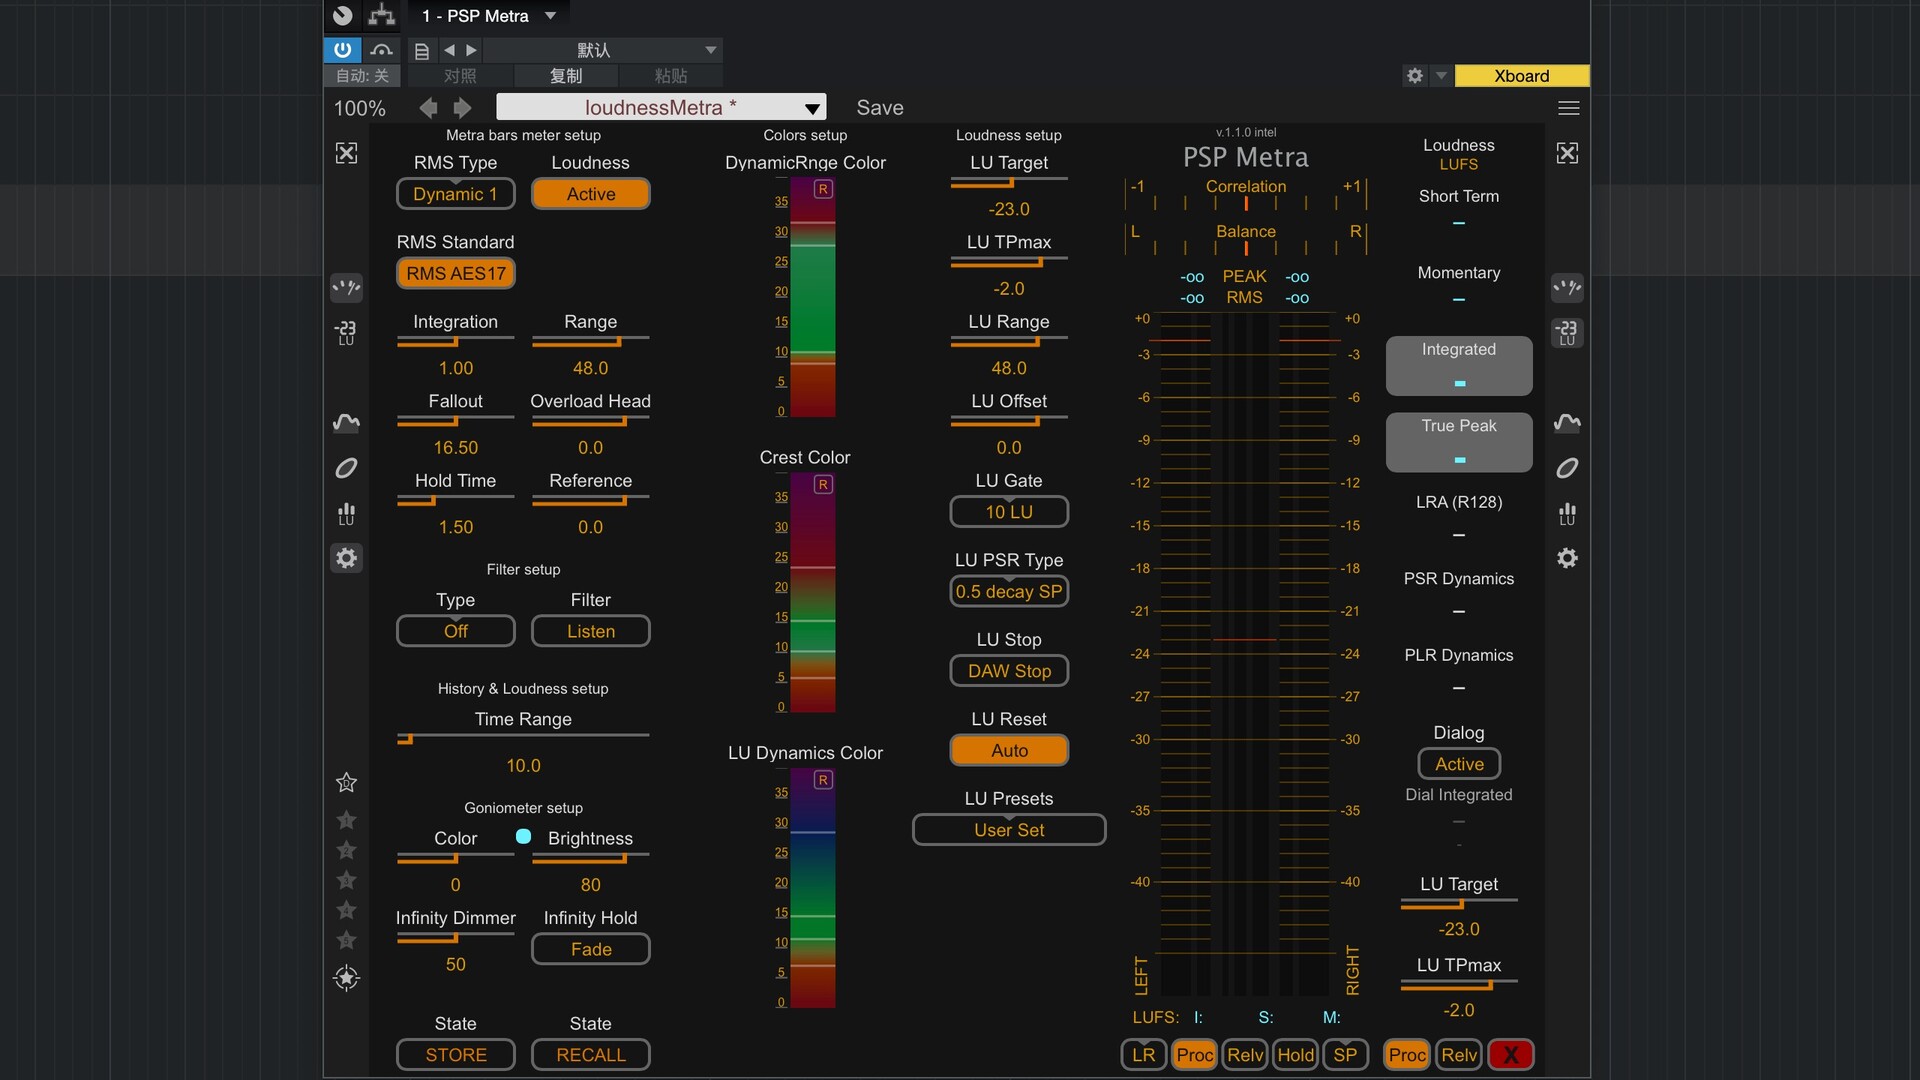The height and width of the screenshot is (1080, 1920).
Task: Open the RMS Type Dynamic 1 selector
Action: 455,194
